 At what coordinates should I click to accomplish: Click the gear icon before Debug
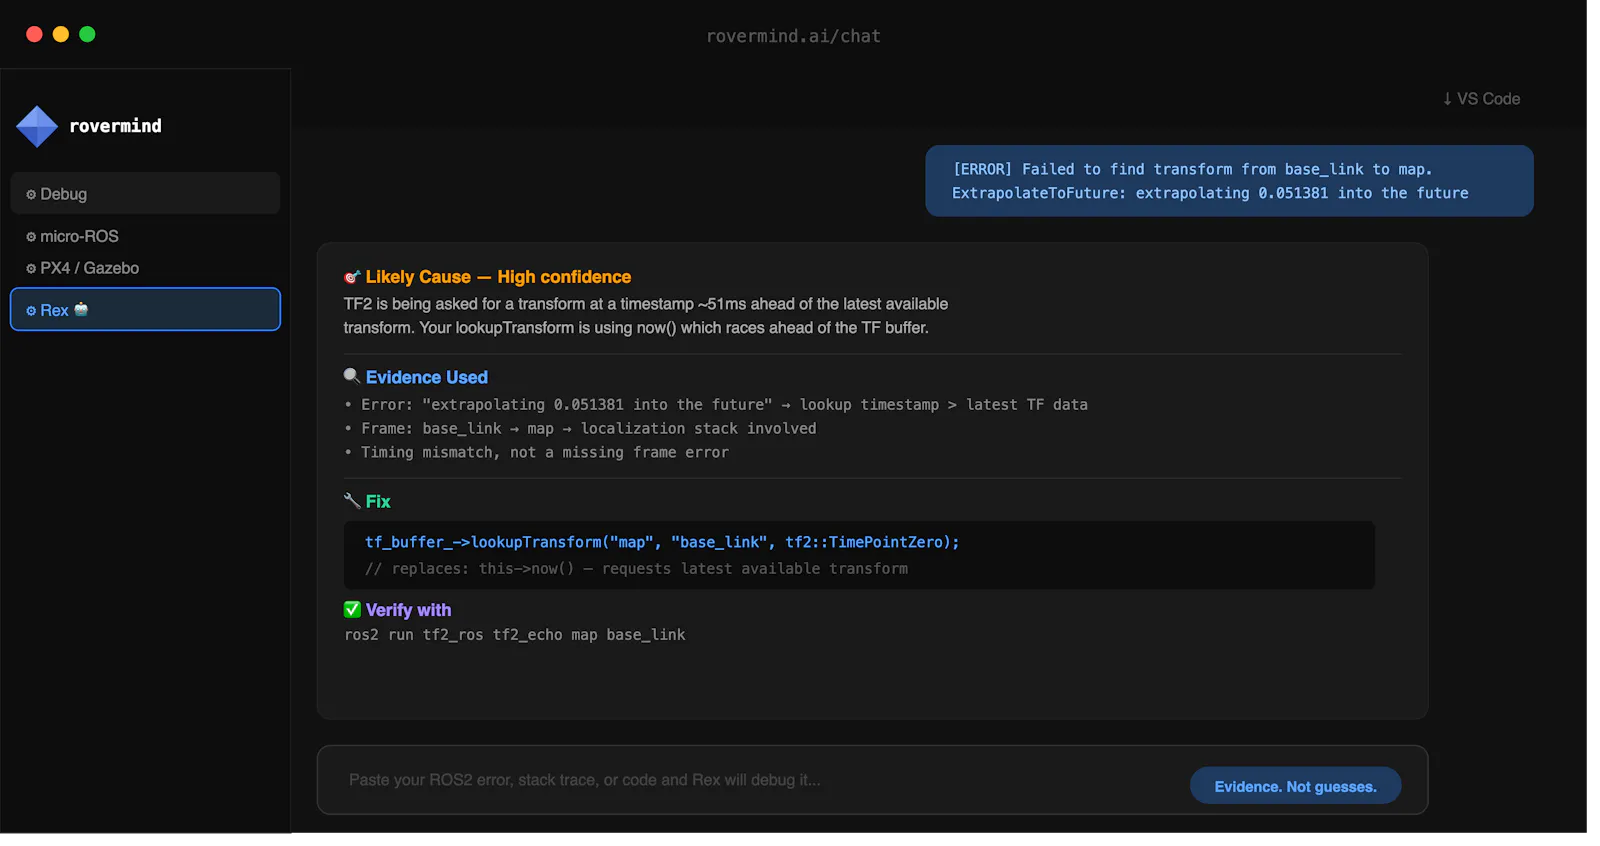[31, 195]
